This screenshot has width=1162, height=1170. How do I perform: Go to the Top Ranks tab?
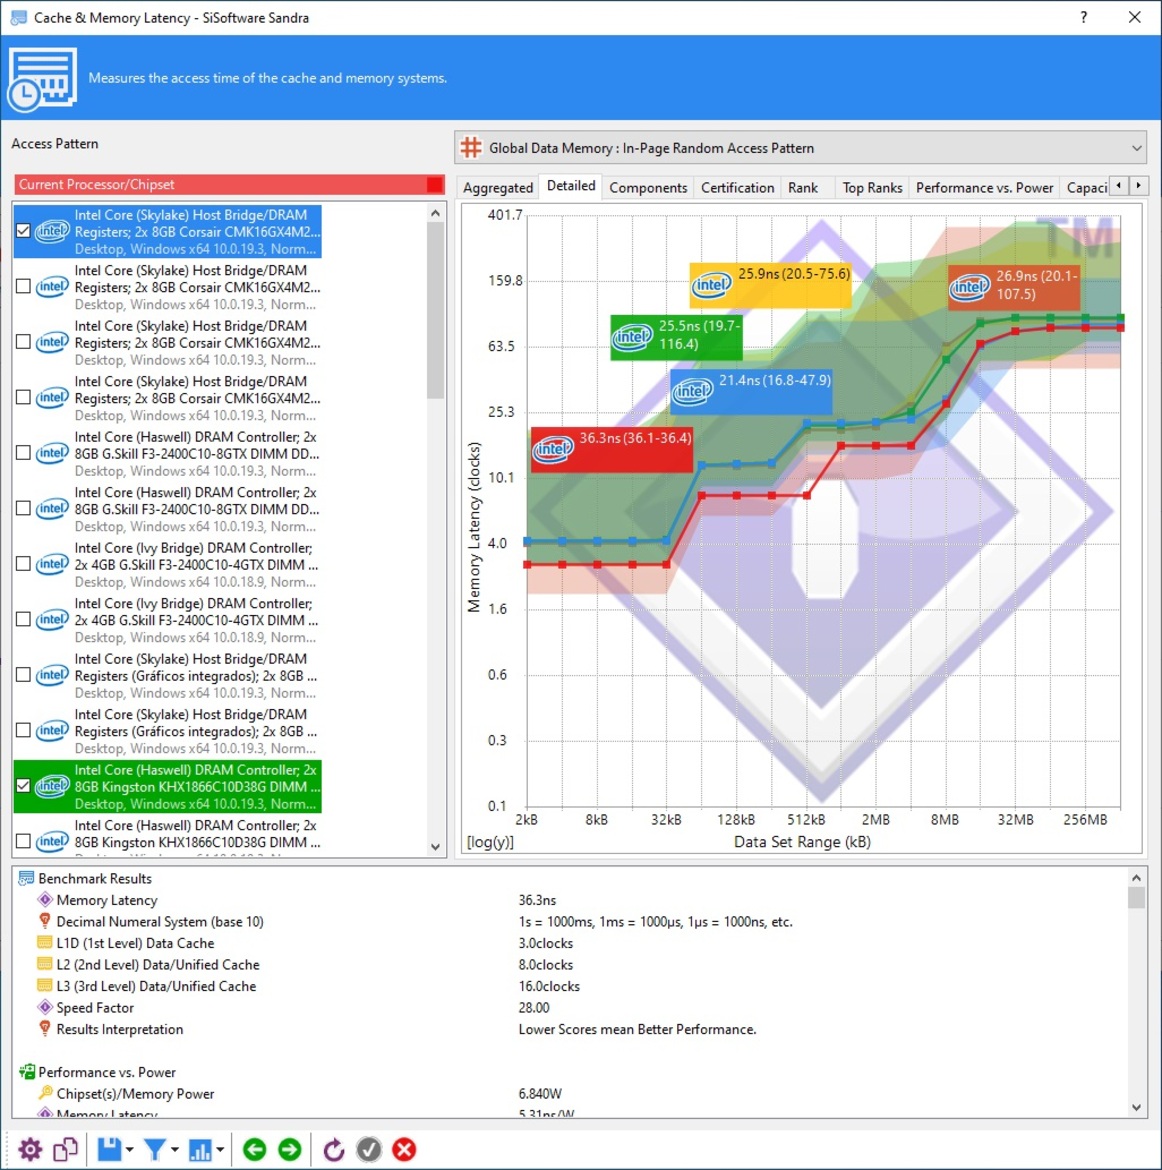coord(872,188)
